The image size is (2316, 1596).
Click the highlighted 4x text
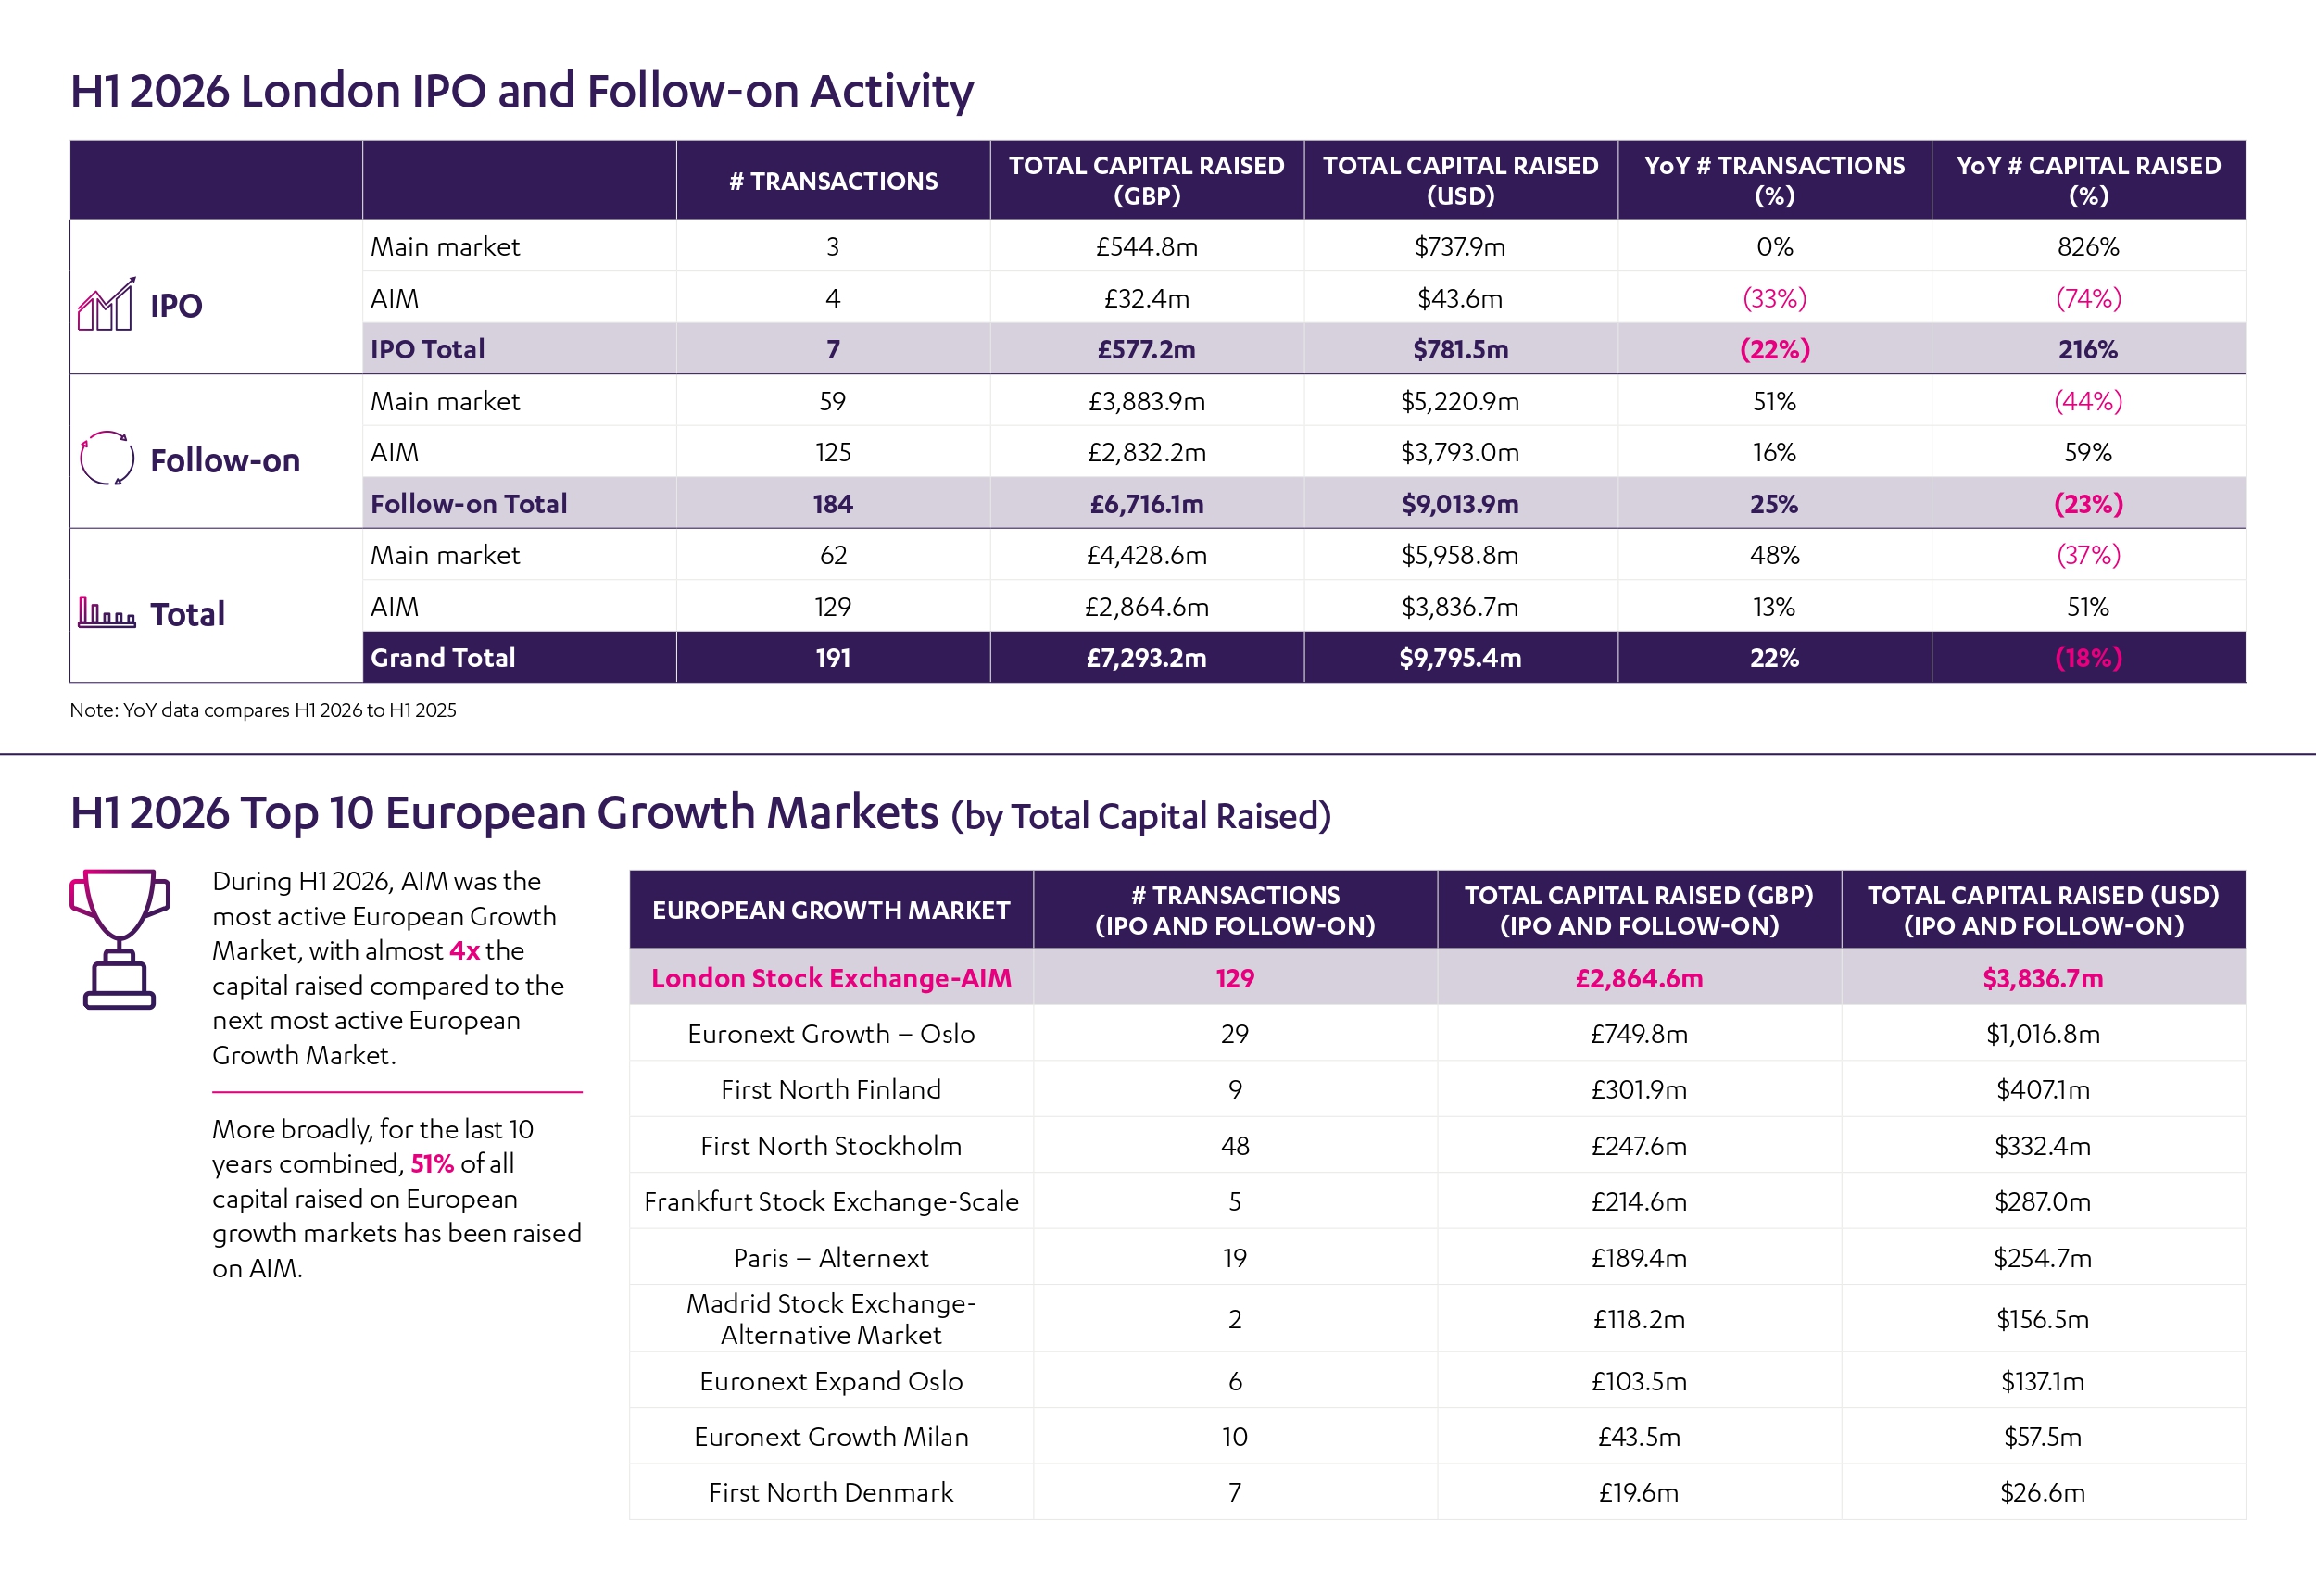click(464, 950)
